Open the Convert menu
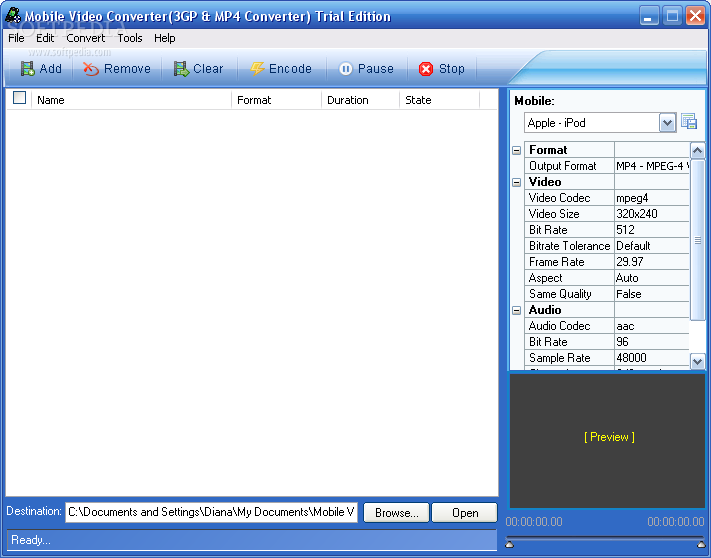Viewport: 711px width, 558px height. (86, 38)
